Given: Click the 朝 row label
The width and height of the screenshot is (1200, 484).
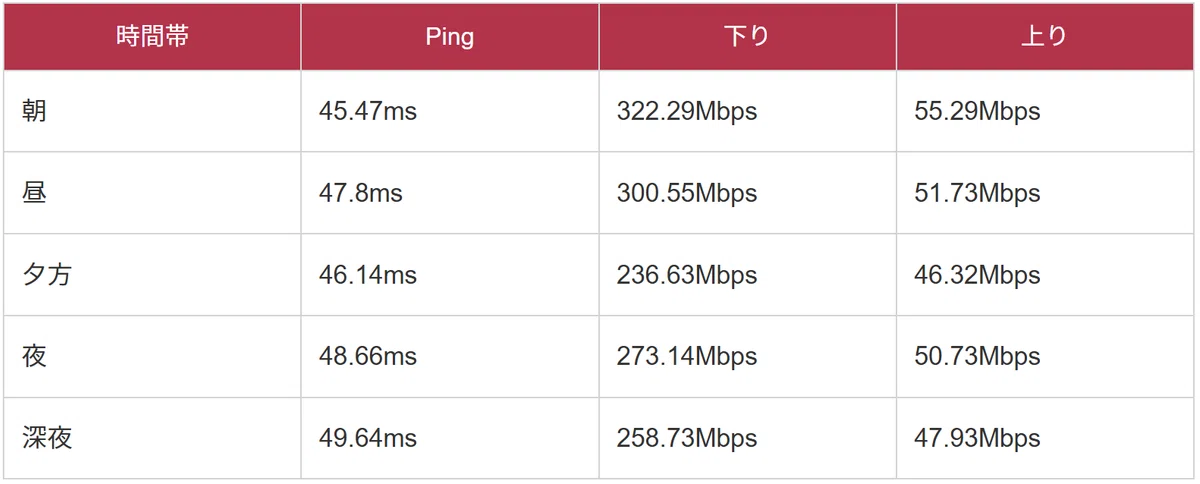Looking at the screenshot, I should pos(35,111).
